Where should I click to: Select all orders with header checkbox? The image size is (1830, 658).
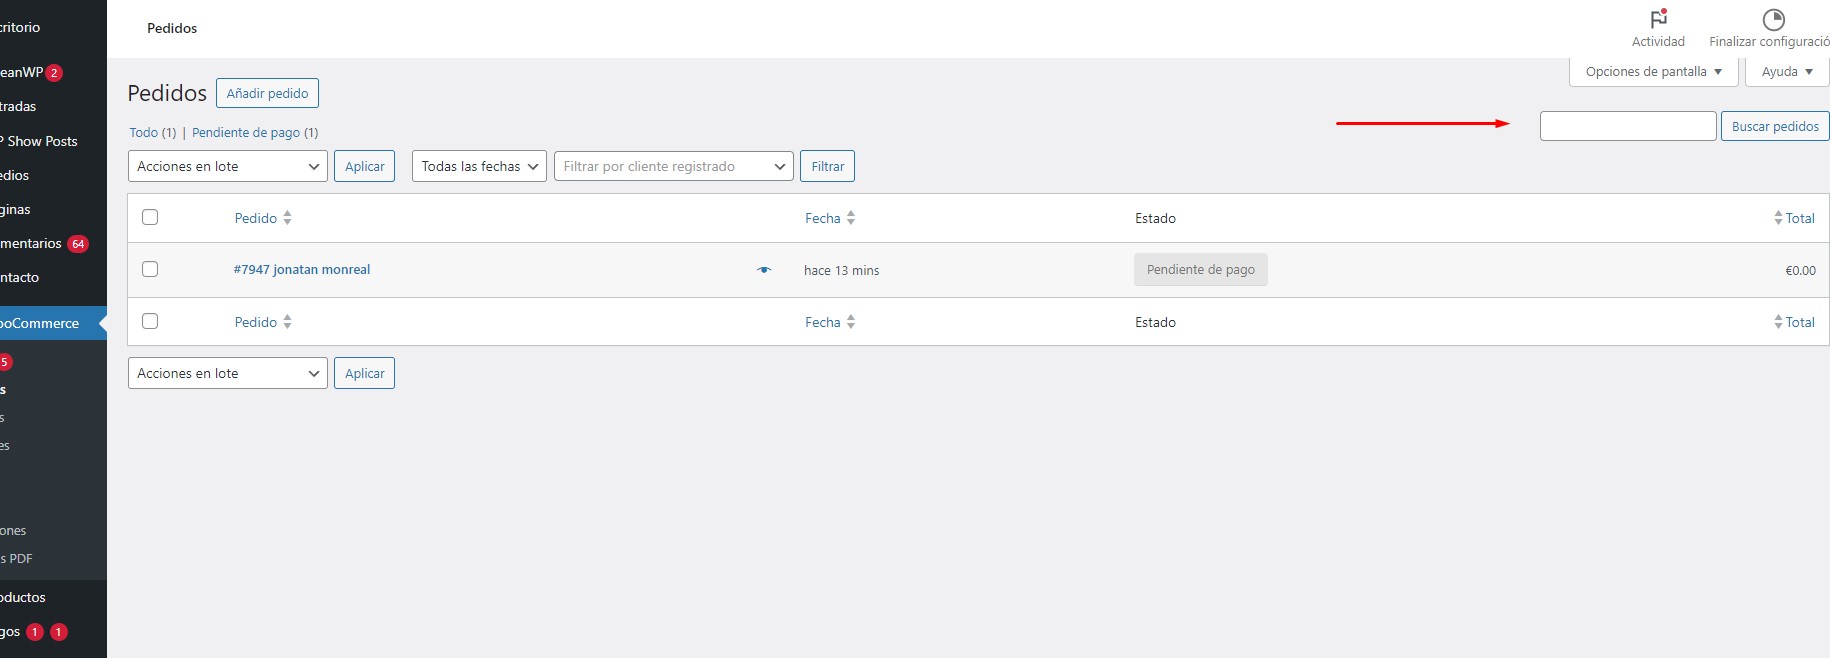point(150,217)
